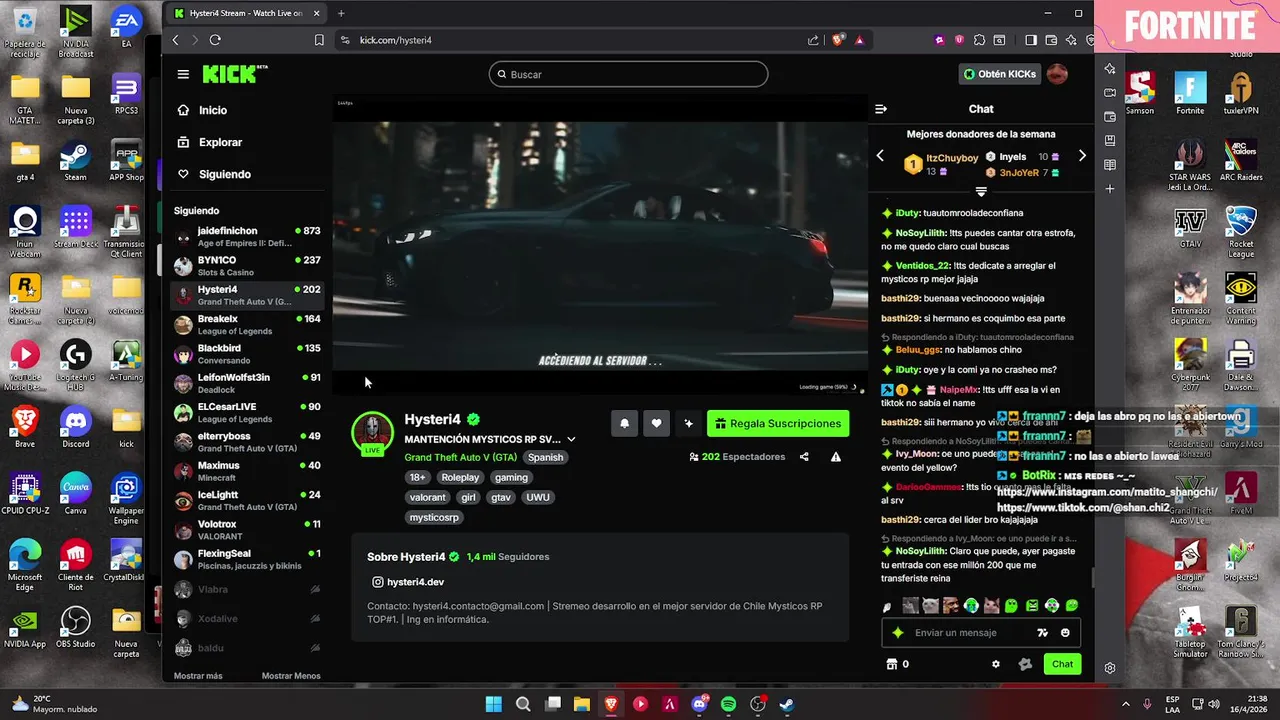The image size is (1280, 720).
Task: Reload the browser page
Action: pyautogui.click(x=215, y=40)
